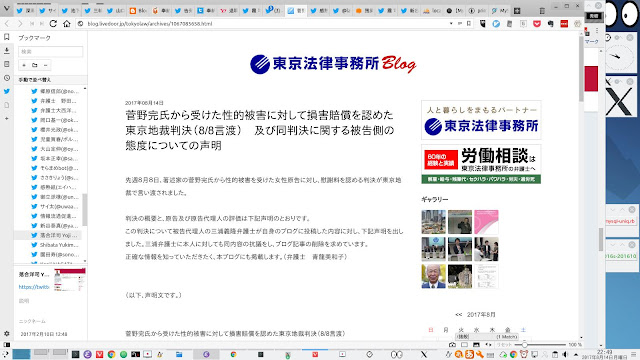Open the Twitter web panel
Viewport: 640px width, 360px height.
(x=7, y=91)
